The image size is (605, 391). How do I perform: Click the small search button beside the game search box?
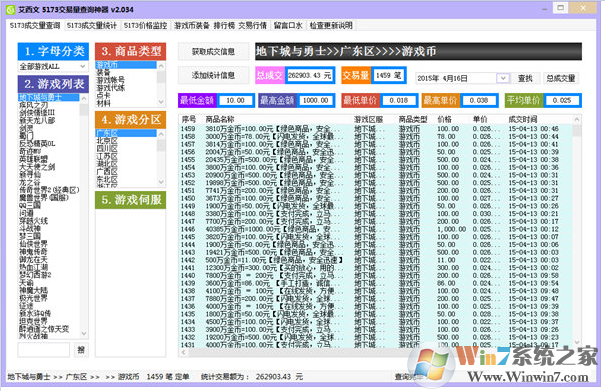[81, 350]
